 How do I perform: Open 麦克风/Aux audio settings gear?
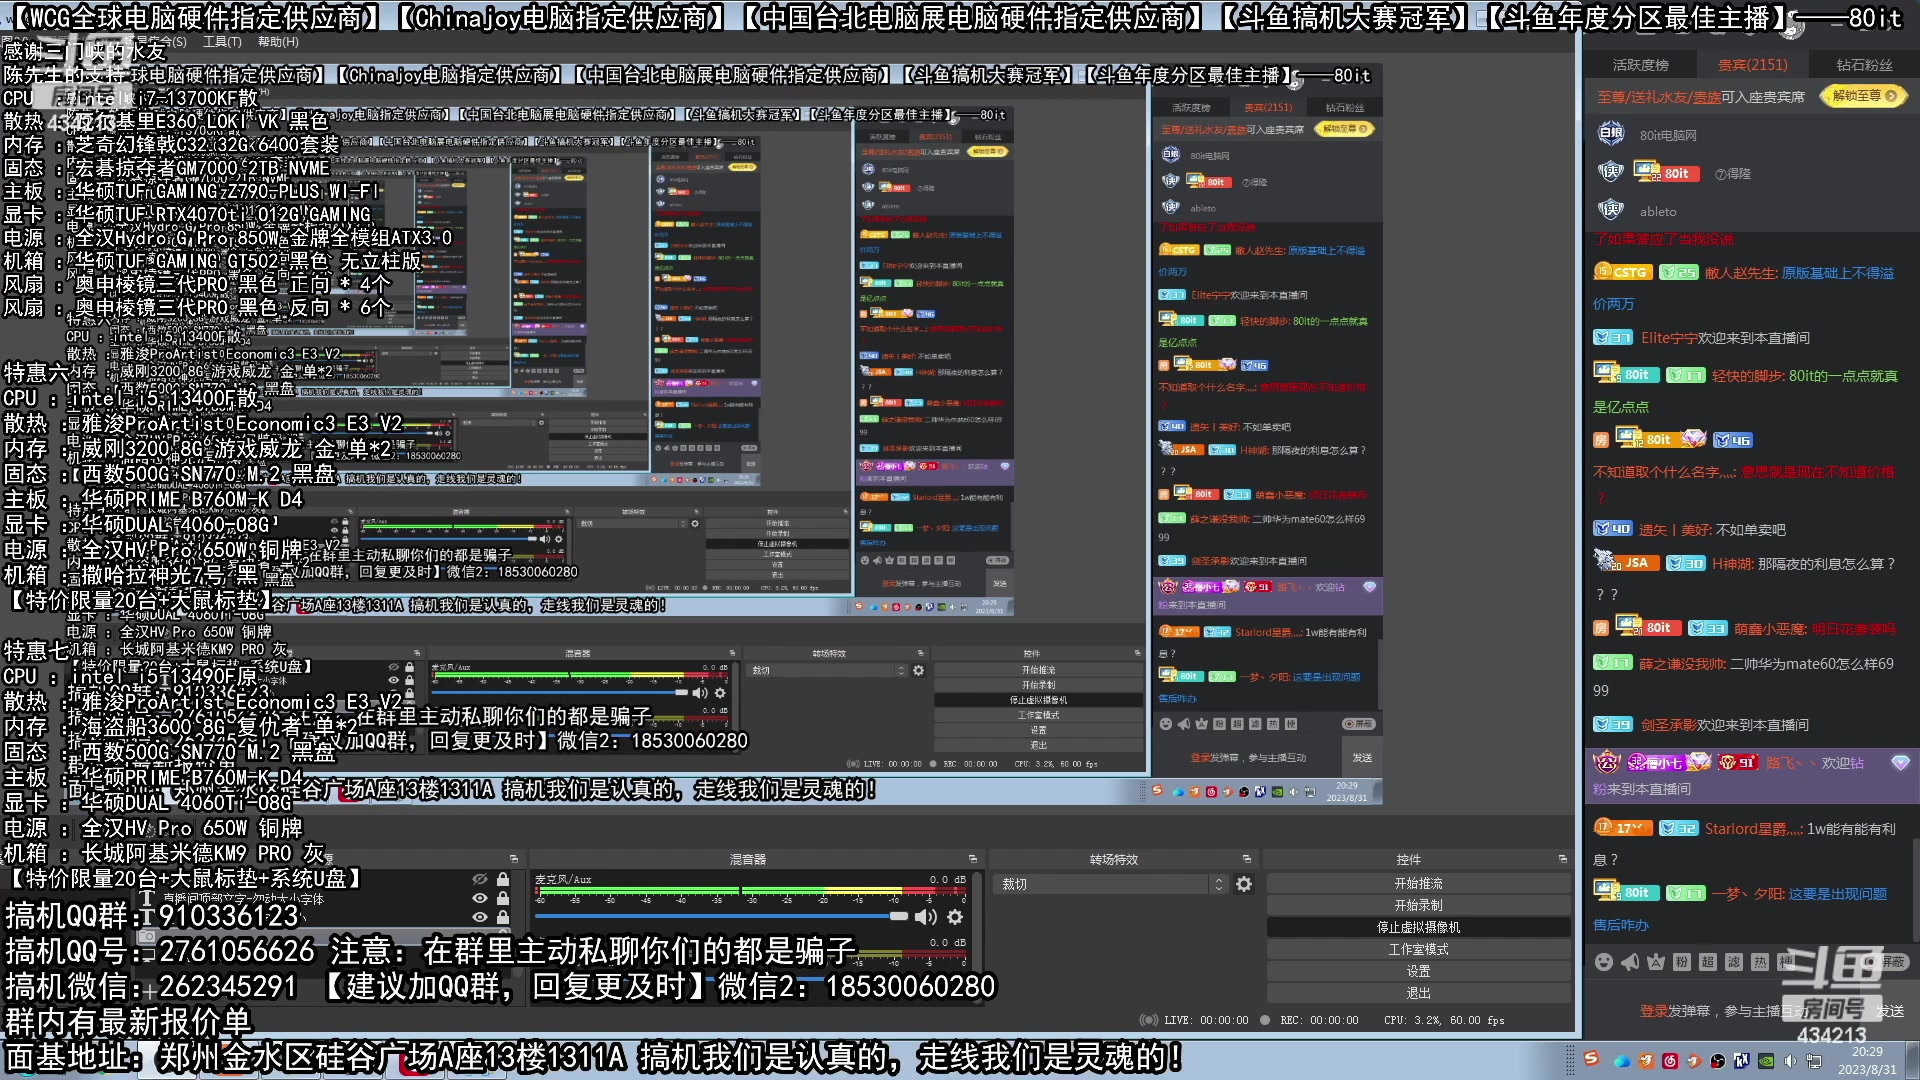[955, 916]
